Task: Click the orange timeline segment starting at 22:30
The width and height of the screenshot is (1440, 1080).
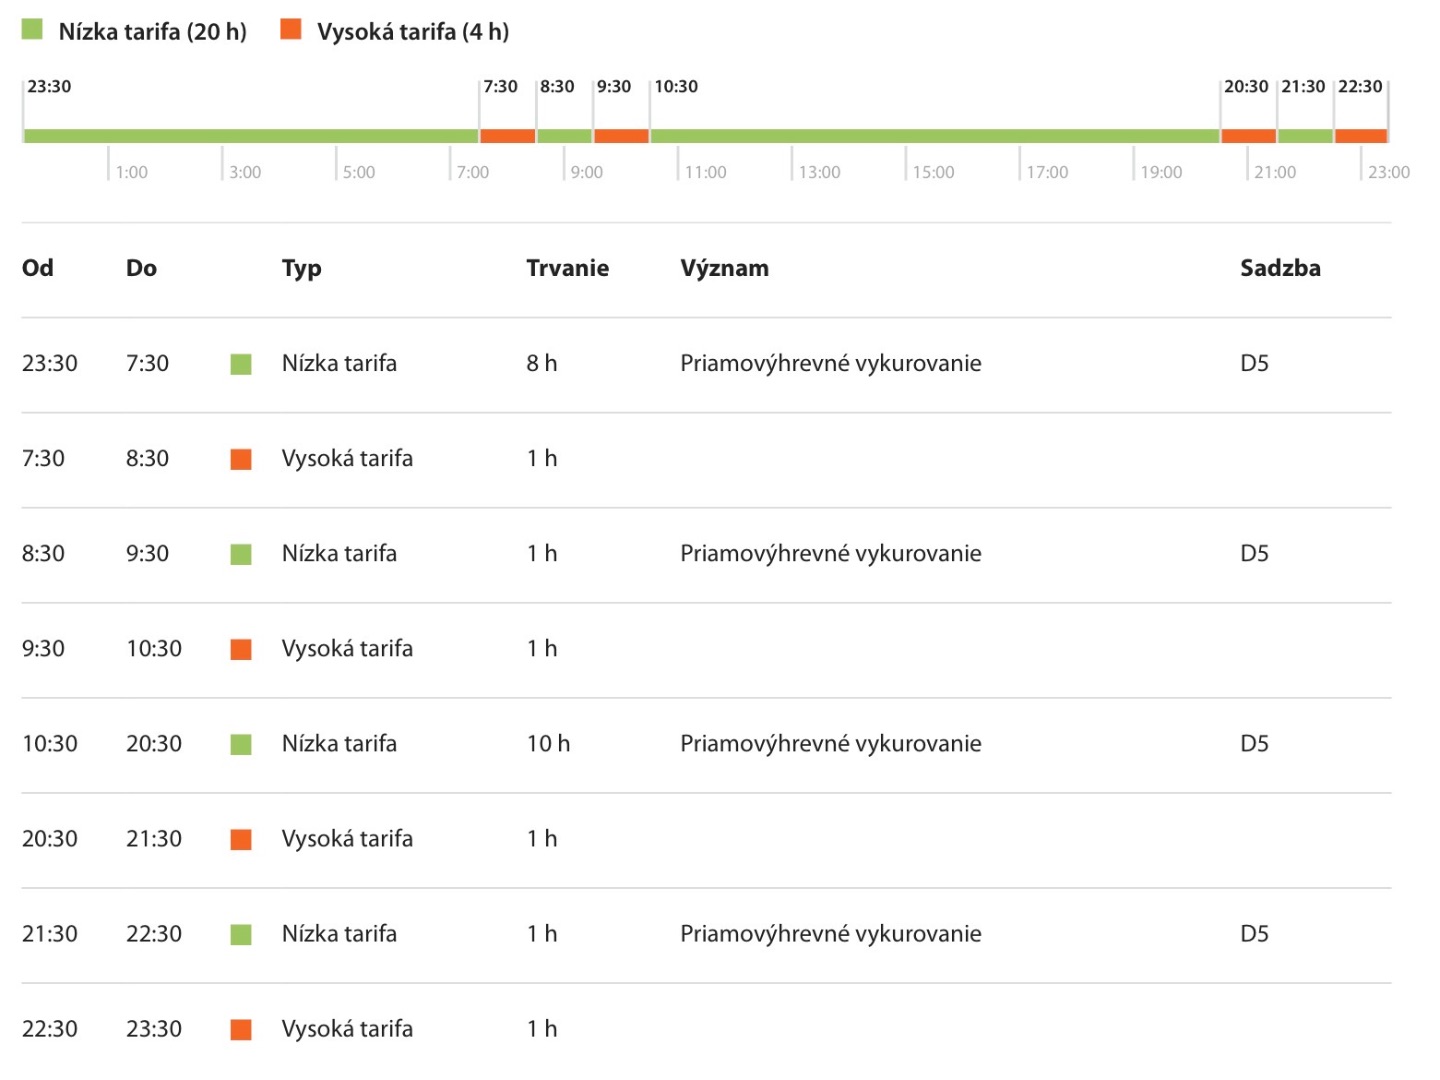Action: click(x=1361, y=136)
